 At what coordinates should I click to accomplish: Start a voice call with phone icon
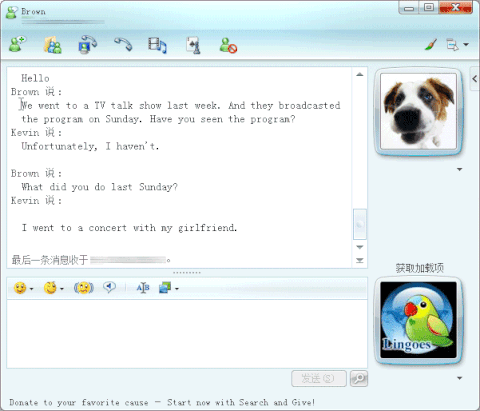click(123, 44)
